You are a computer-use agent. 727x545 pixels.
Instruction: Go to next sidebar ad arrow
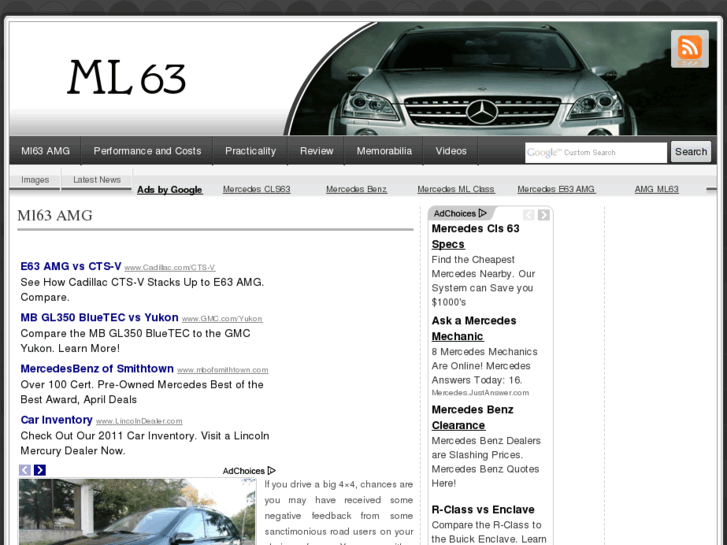[x=544, y=215]
